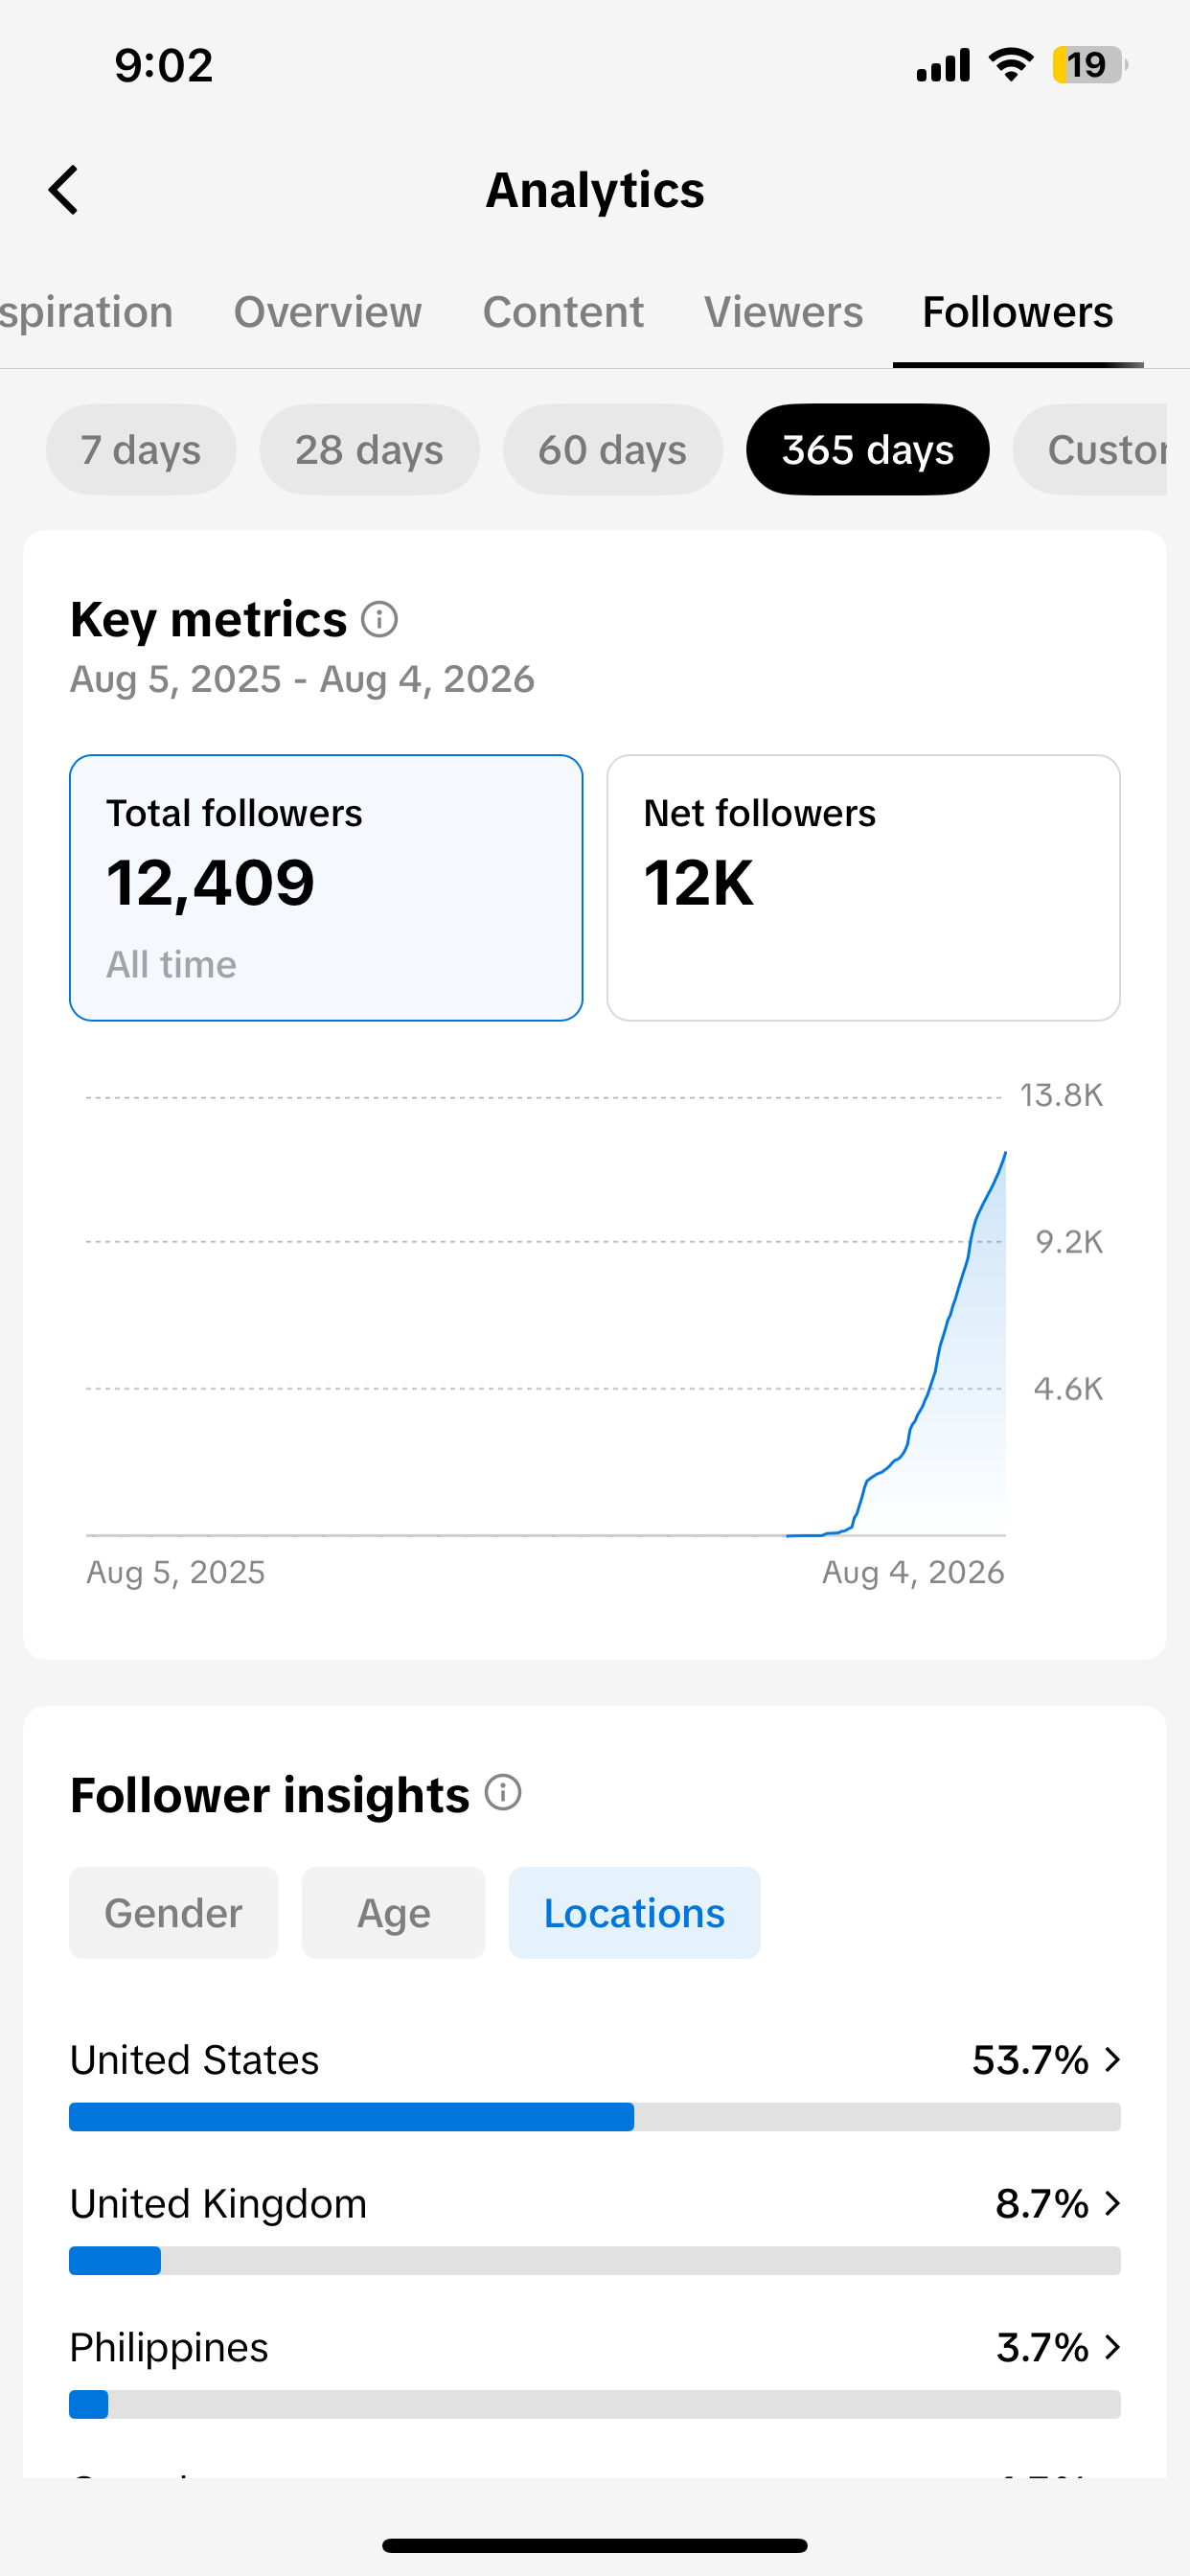Click the United States percentage bar
The height and width of the screenshot is (2576, 1190).
click(x=594, y=2117)
